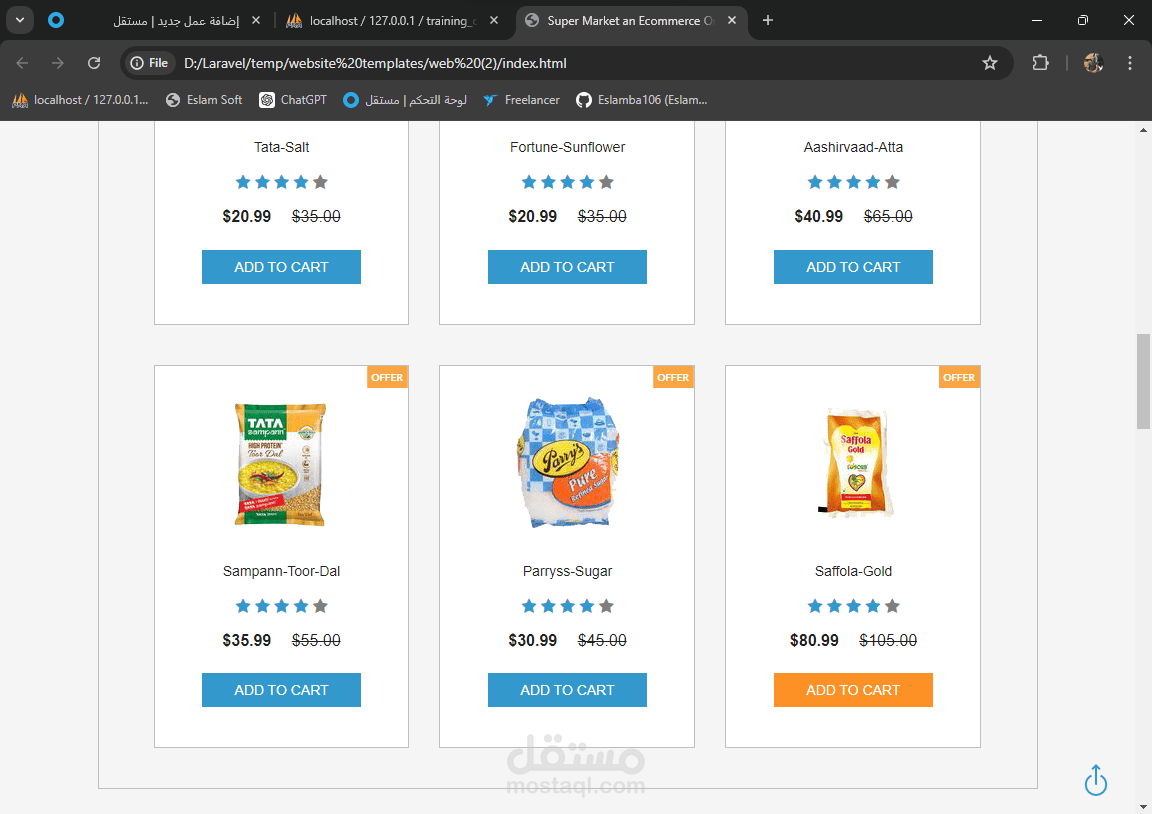
Task: Click the Sampann Toor Dal product image
Action: (x=280, y=464)
